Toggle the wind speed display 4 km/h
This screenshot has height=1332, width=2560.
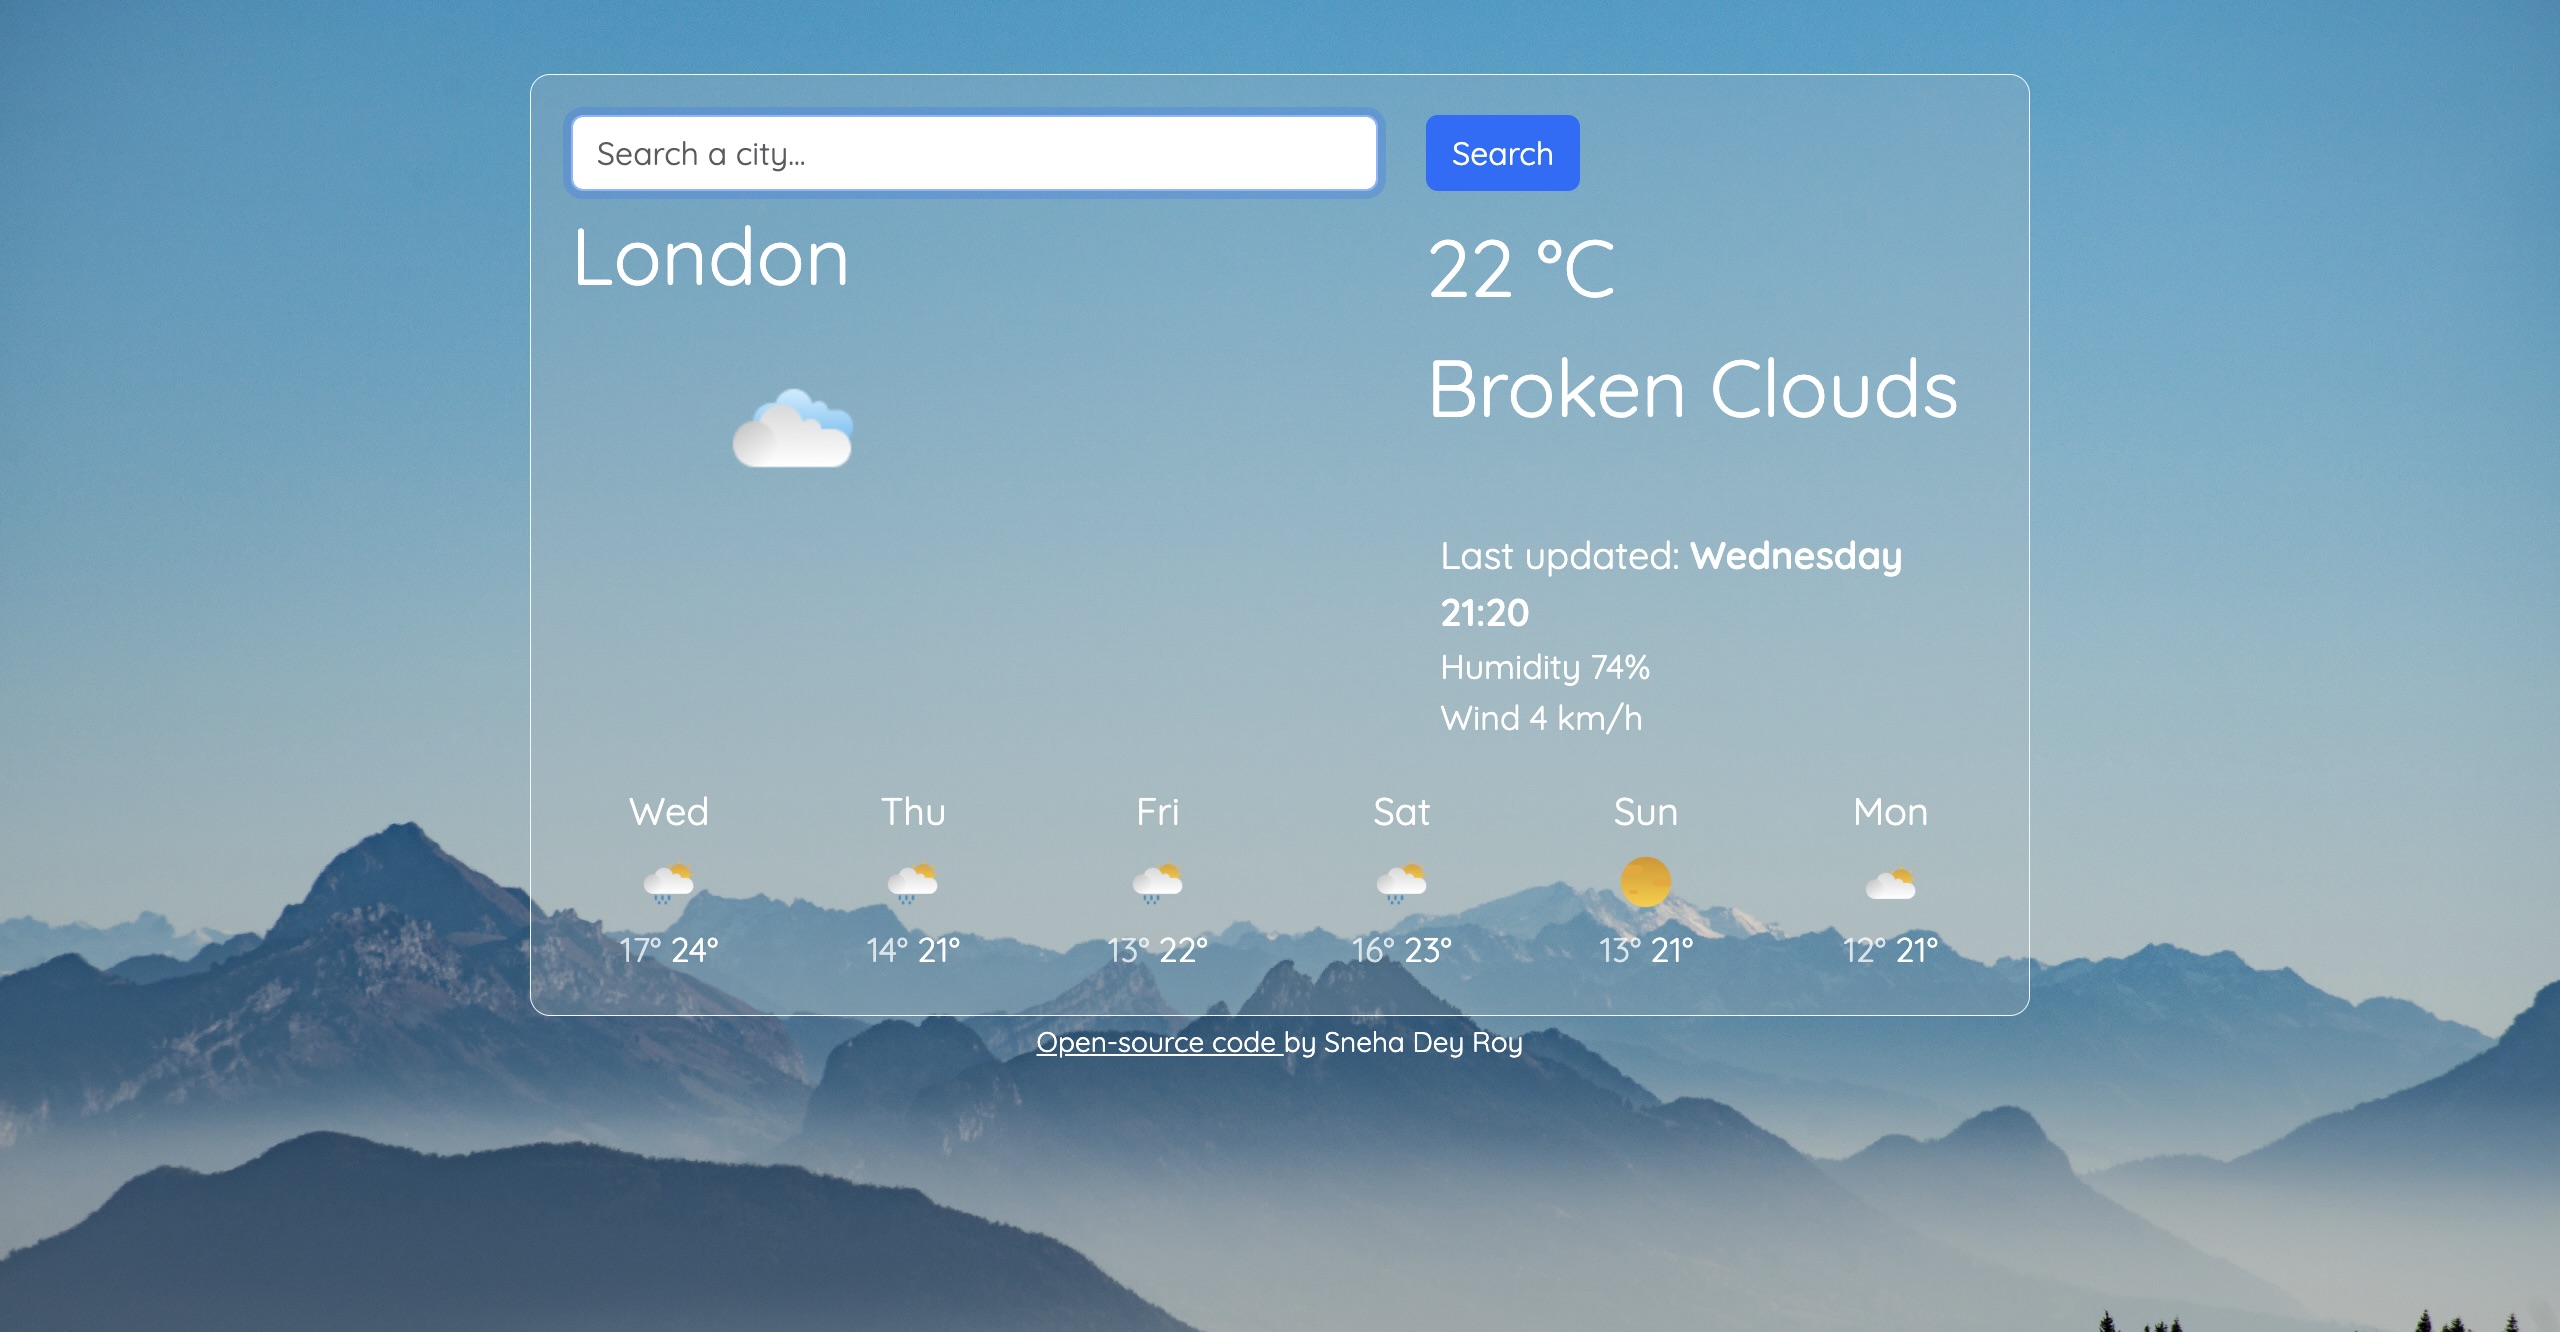click(x=1541, y=718)
